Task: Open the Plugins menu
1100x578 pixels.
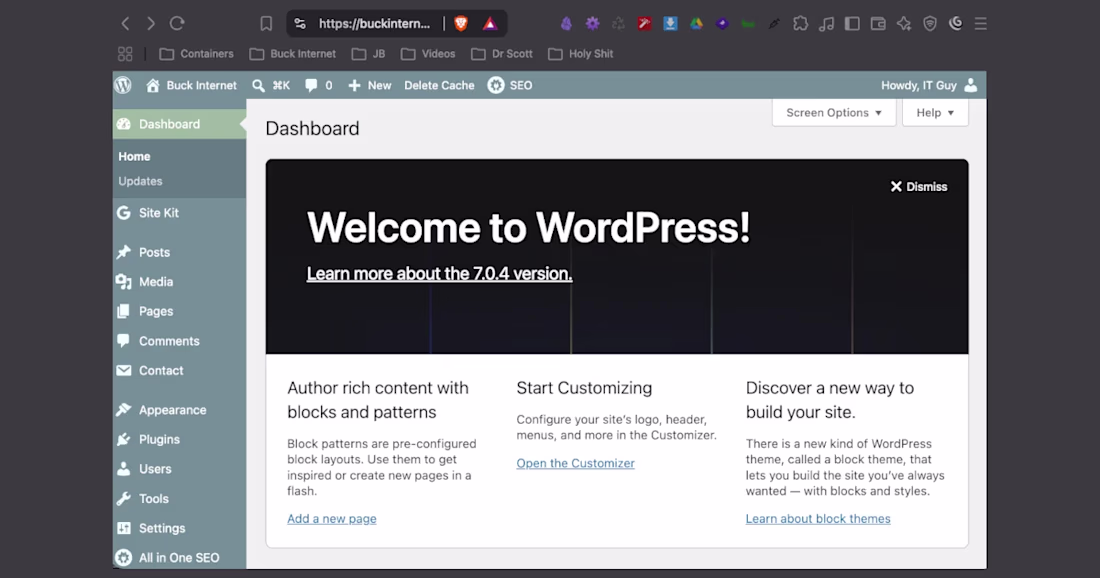Action: pos(180,439)
